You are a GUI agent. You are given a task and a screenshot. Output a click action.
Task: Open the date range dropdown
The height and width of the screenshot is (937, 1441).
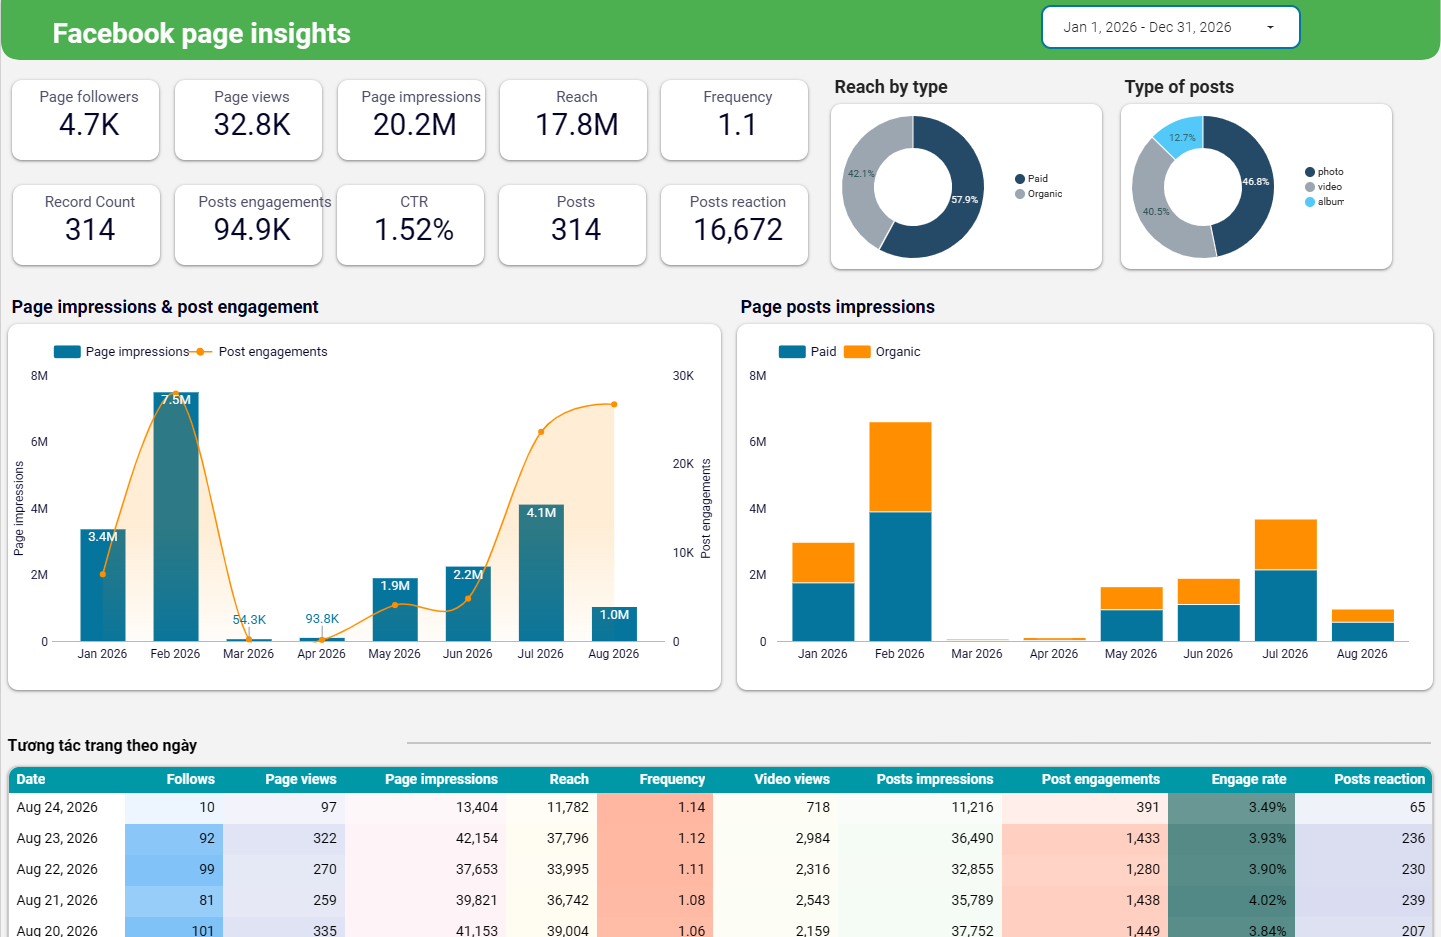1170,27
